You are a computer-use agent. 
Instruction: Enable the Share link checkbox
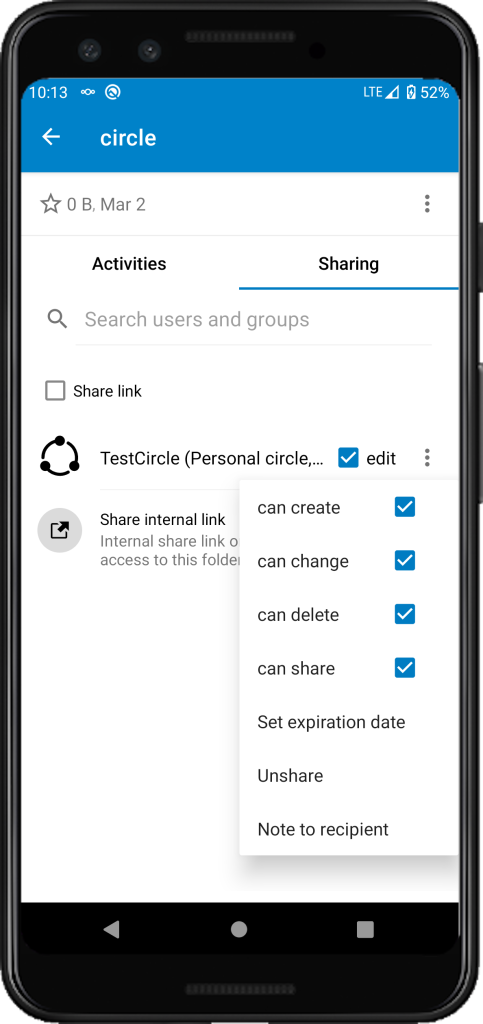pyautogui.click(x=55, y=391)
